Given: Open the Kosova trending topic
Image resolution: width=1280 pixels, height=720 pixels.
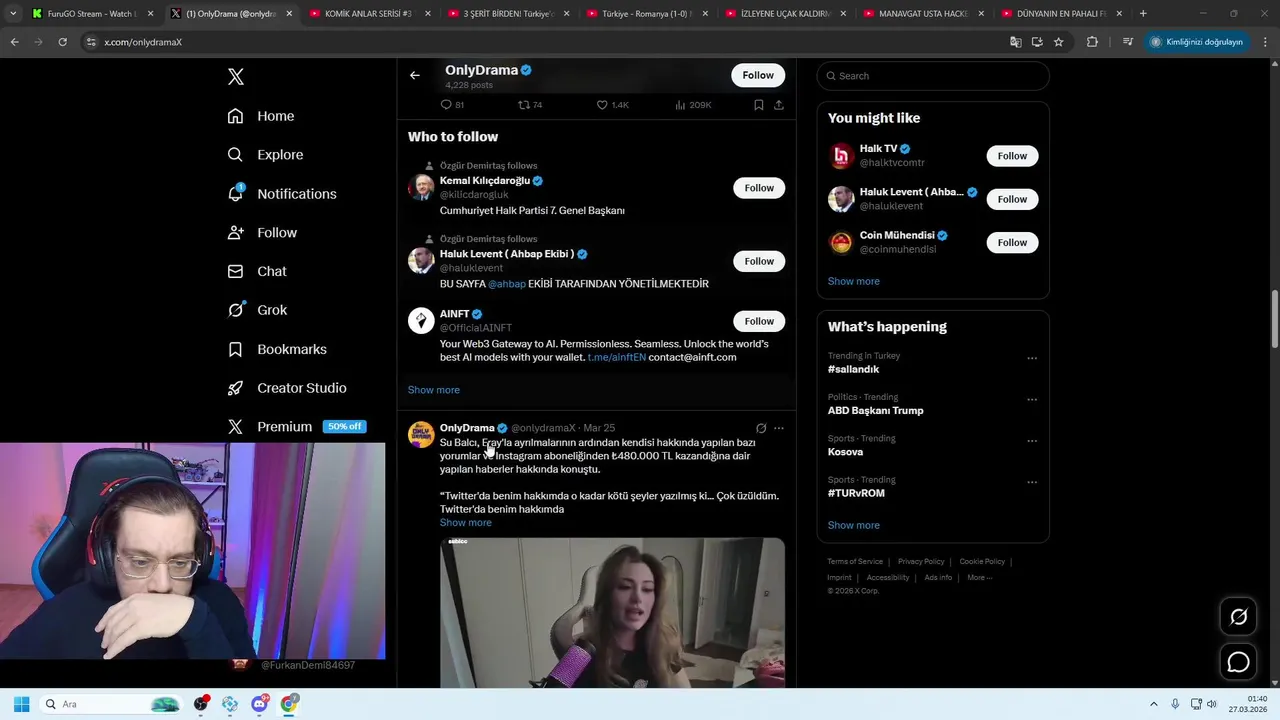Looking at the screenshot, I should tap(845, 452).
